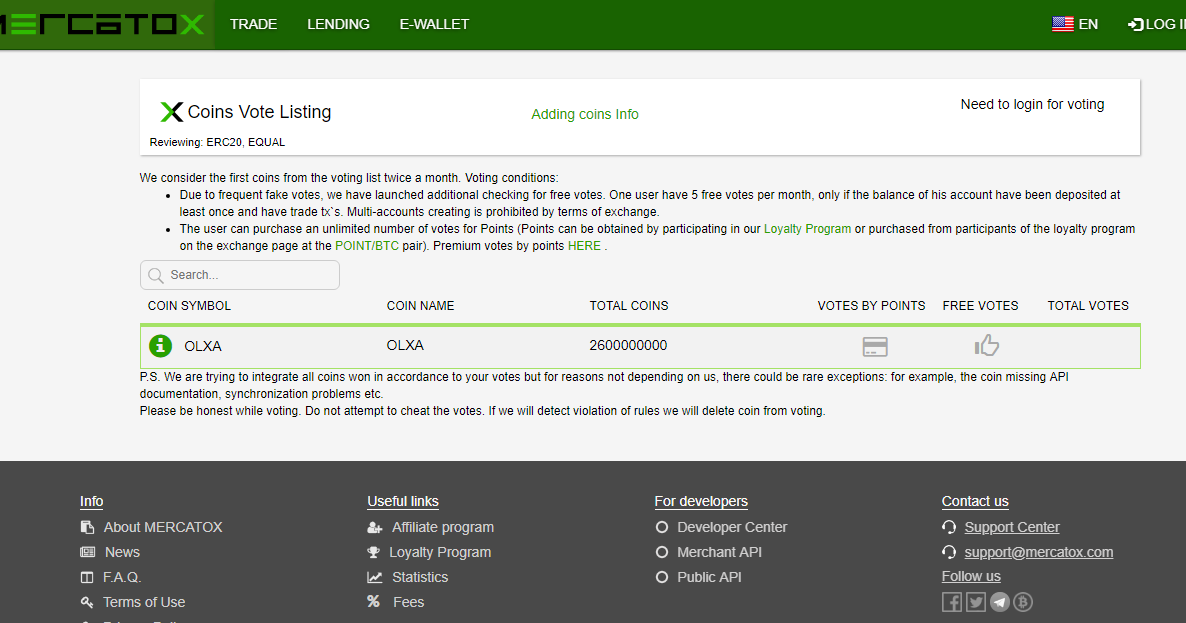The width and height of the screenshot is (1186, 623).
Task: Follow the Loyalty Program inline link
Action: click(807, 229)
